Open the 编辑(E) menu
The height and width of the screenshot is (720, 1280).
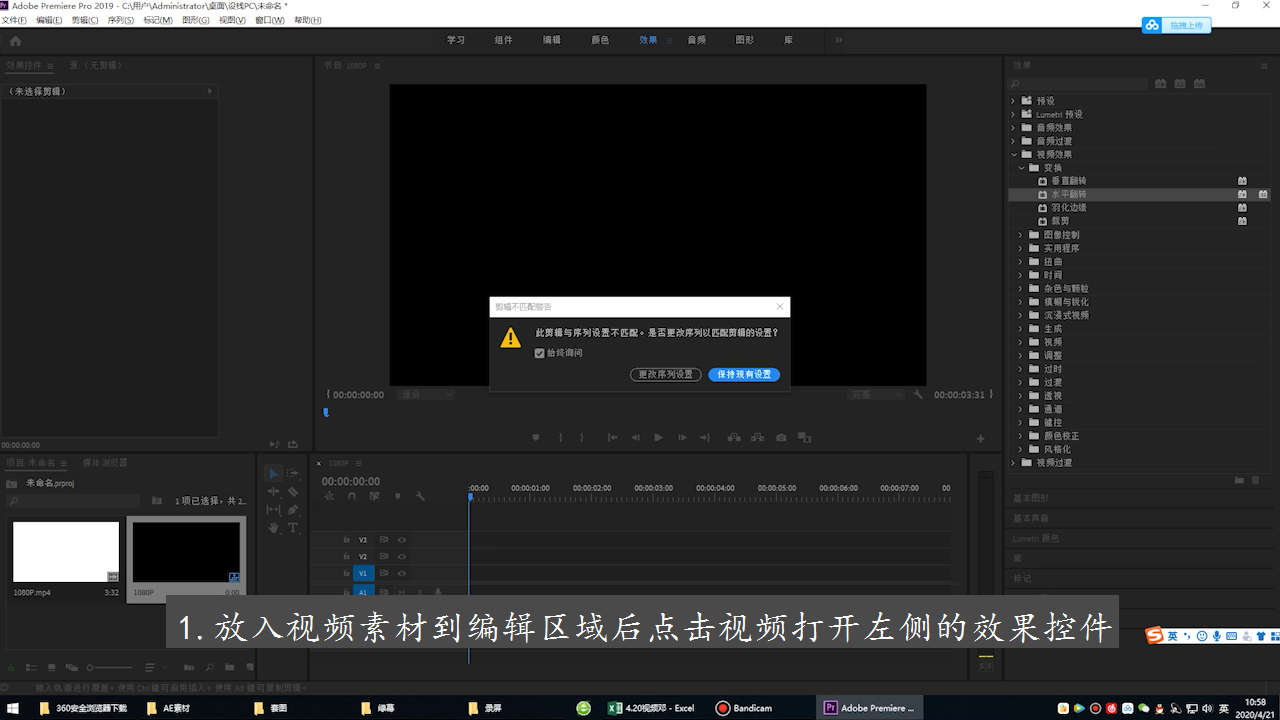tap(49, 20)
